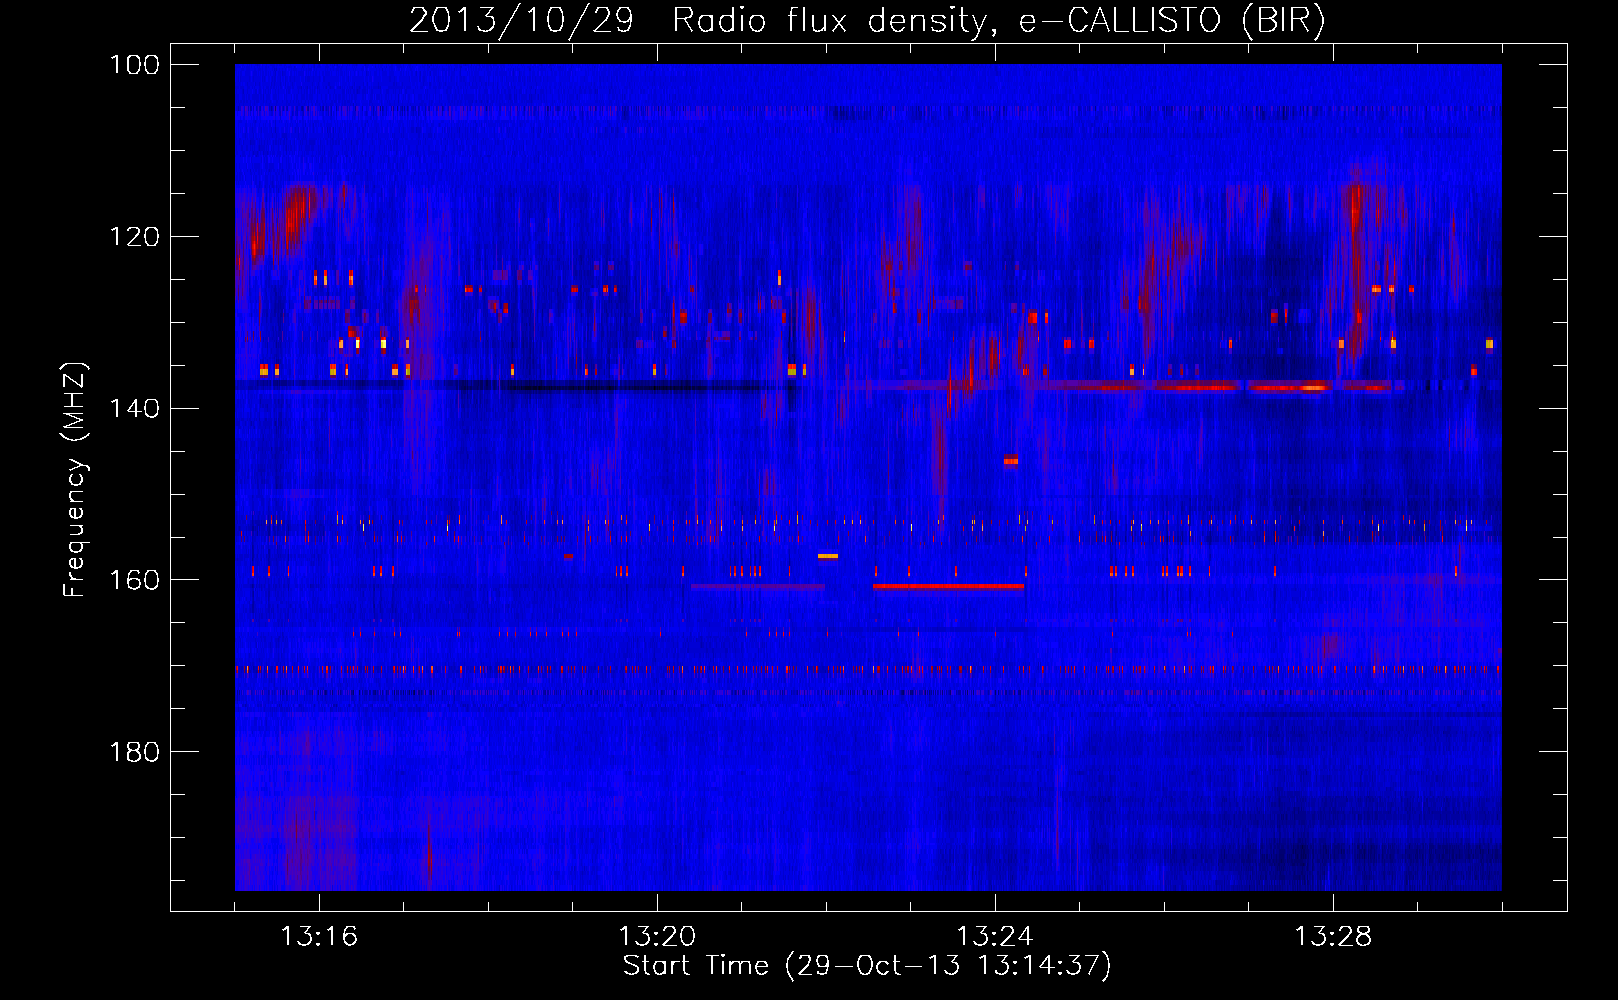
Task: Click the 'Frequency (MHZ)' axis label
Action: point(75,480)
